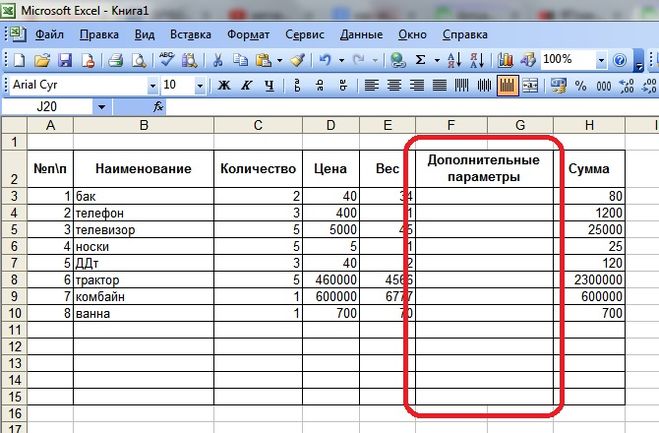This screenshot has width=659, height=433.
Task: Toggle underline formatting (Ч button)
Action: [x=270, y=85]
